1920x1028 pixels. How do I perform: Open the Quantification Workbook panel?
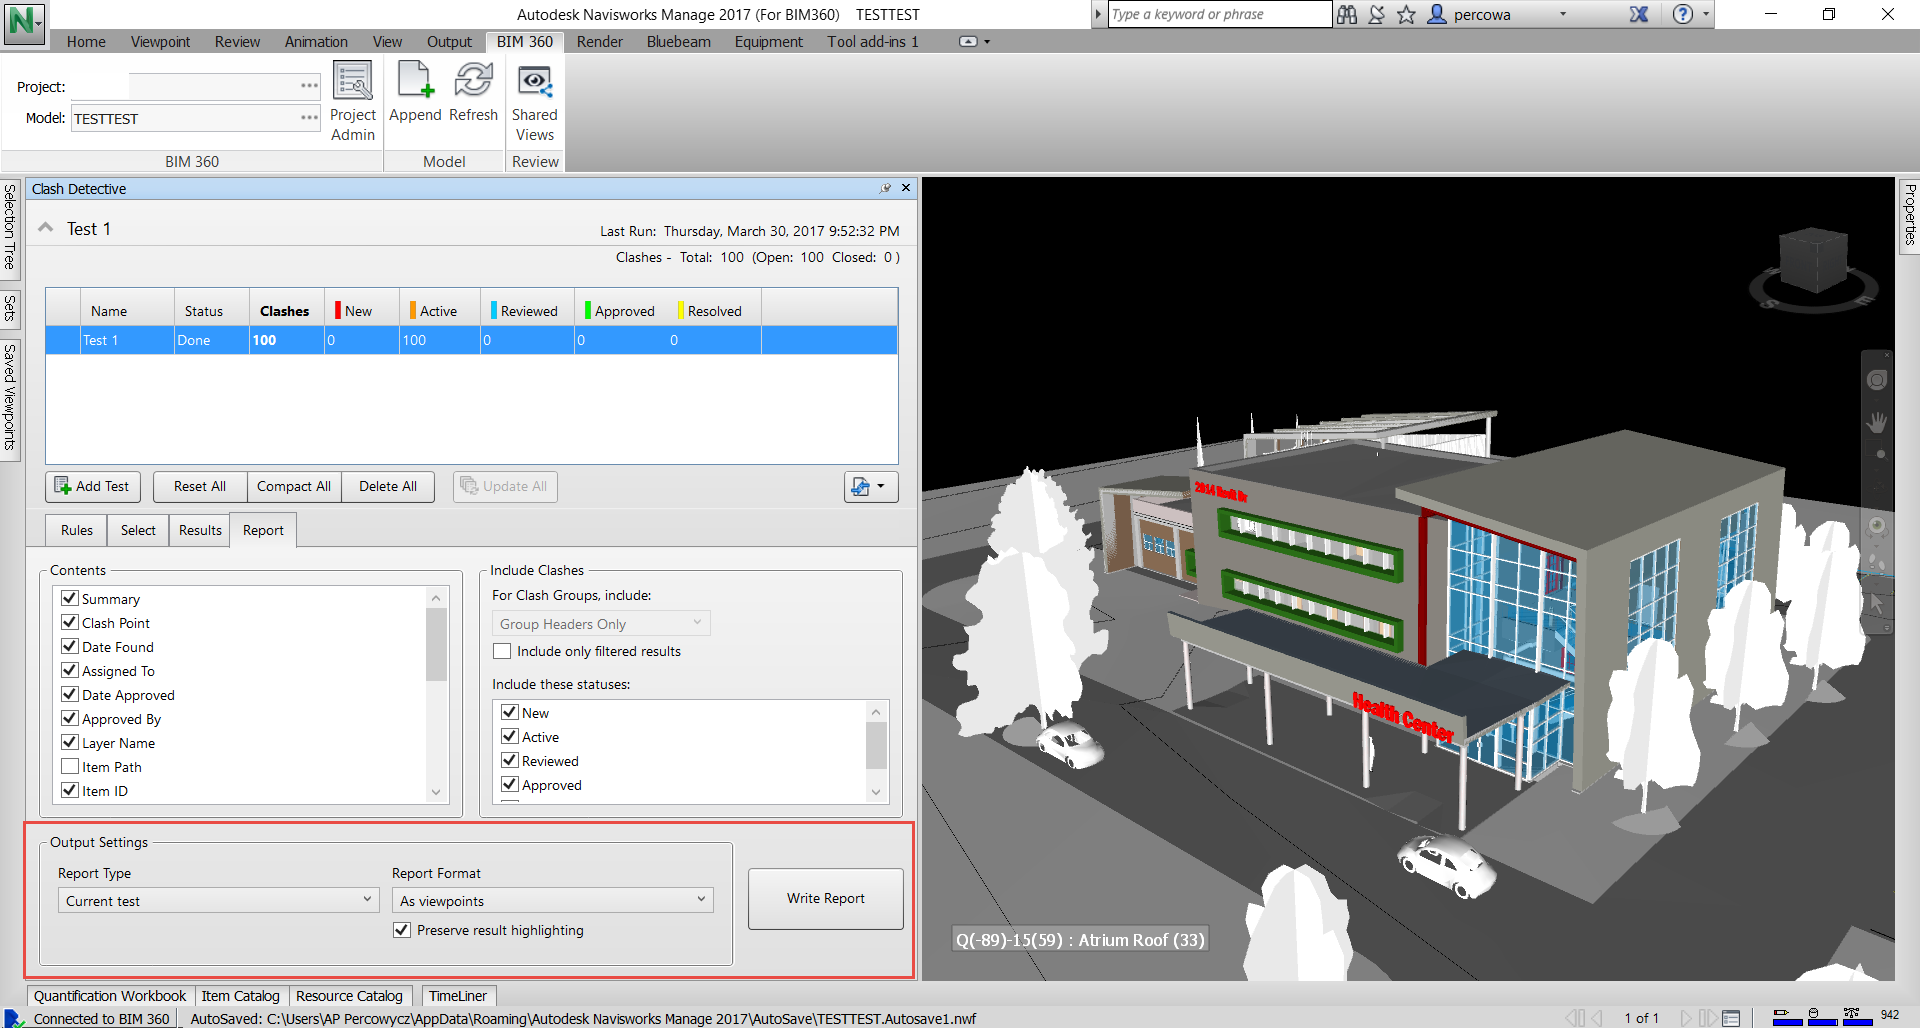tap(109, 995)
